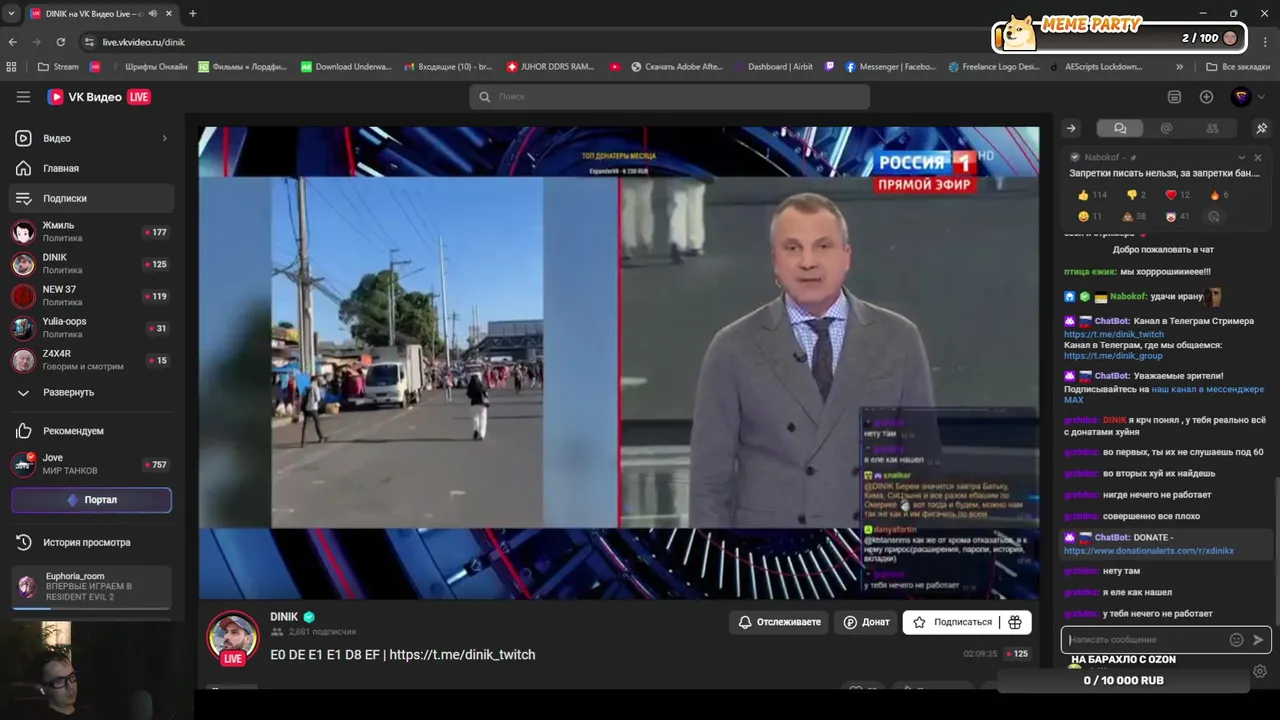
Task: Open Подписки in the sidebar
Action: point(91,198)
